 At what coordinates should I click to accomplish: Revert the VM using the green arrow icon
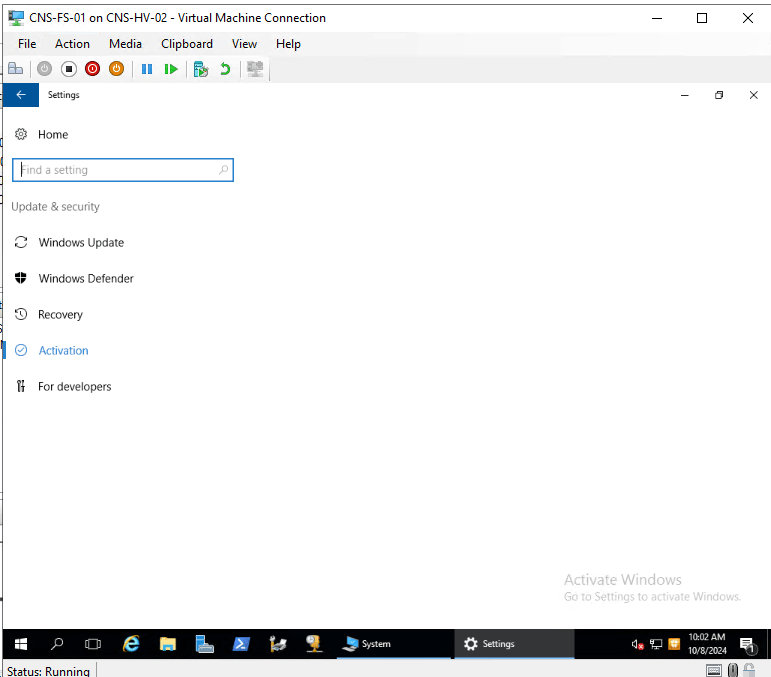click(225, 69)
